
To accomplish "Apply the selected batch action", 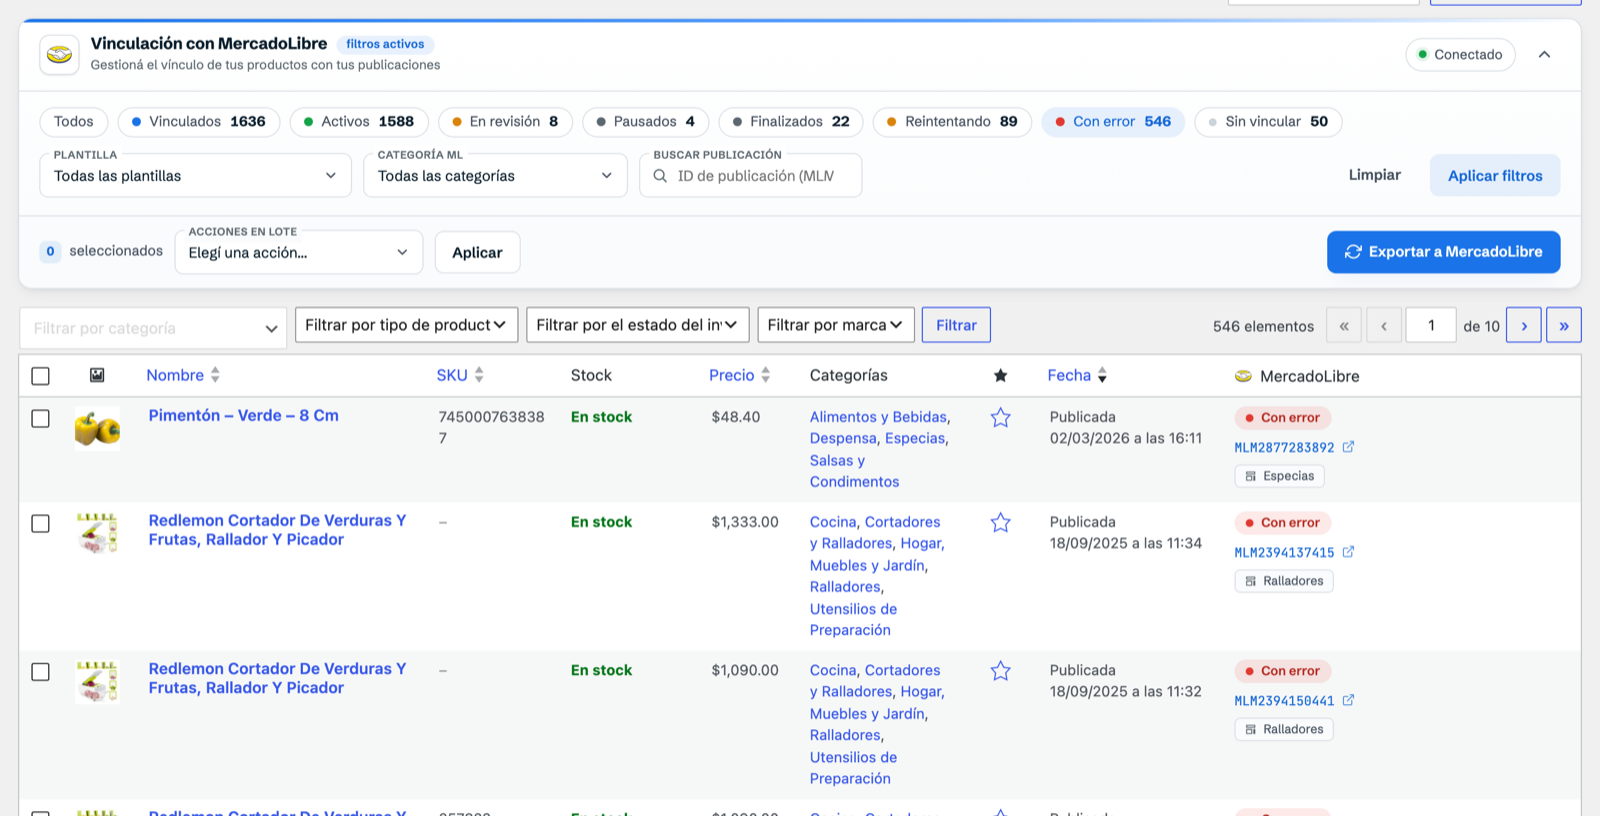I will [477, 252].
